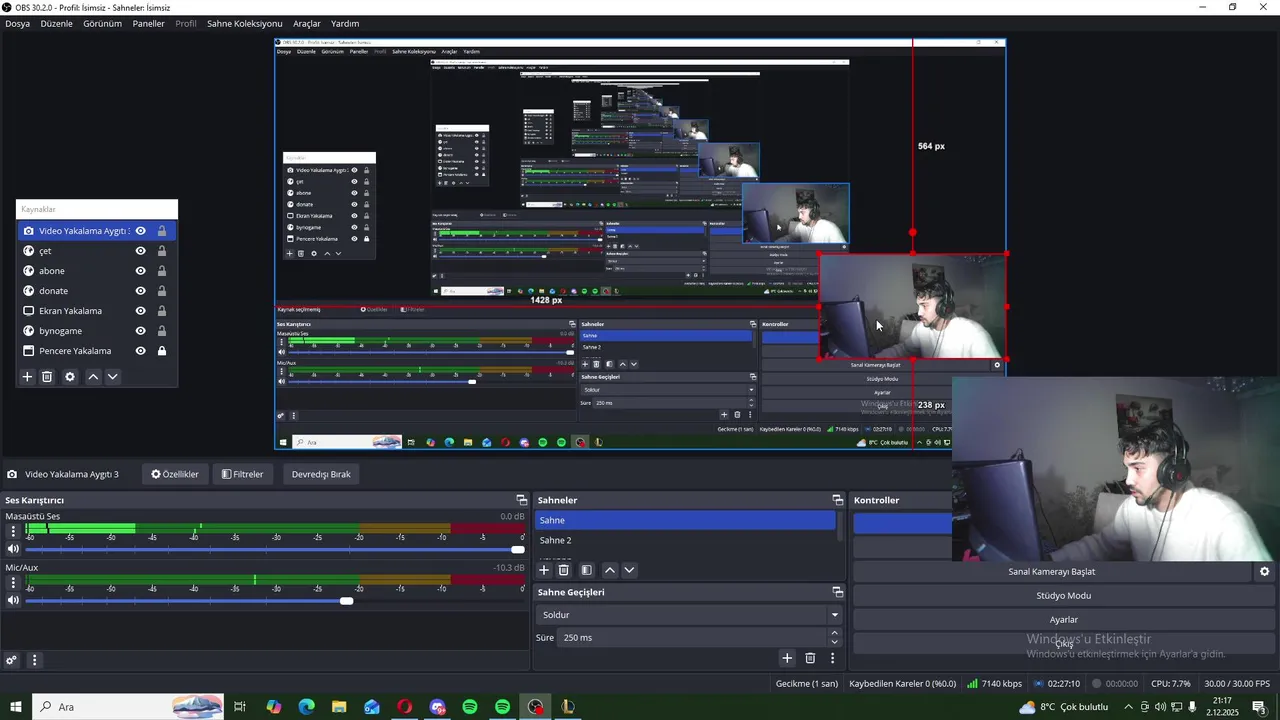Open scene transitions three-dot menu
1280x720 pixels.
pyautogui.click(x=832, y=658)
